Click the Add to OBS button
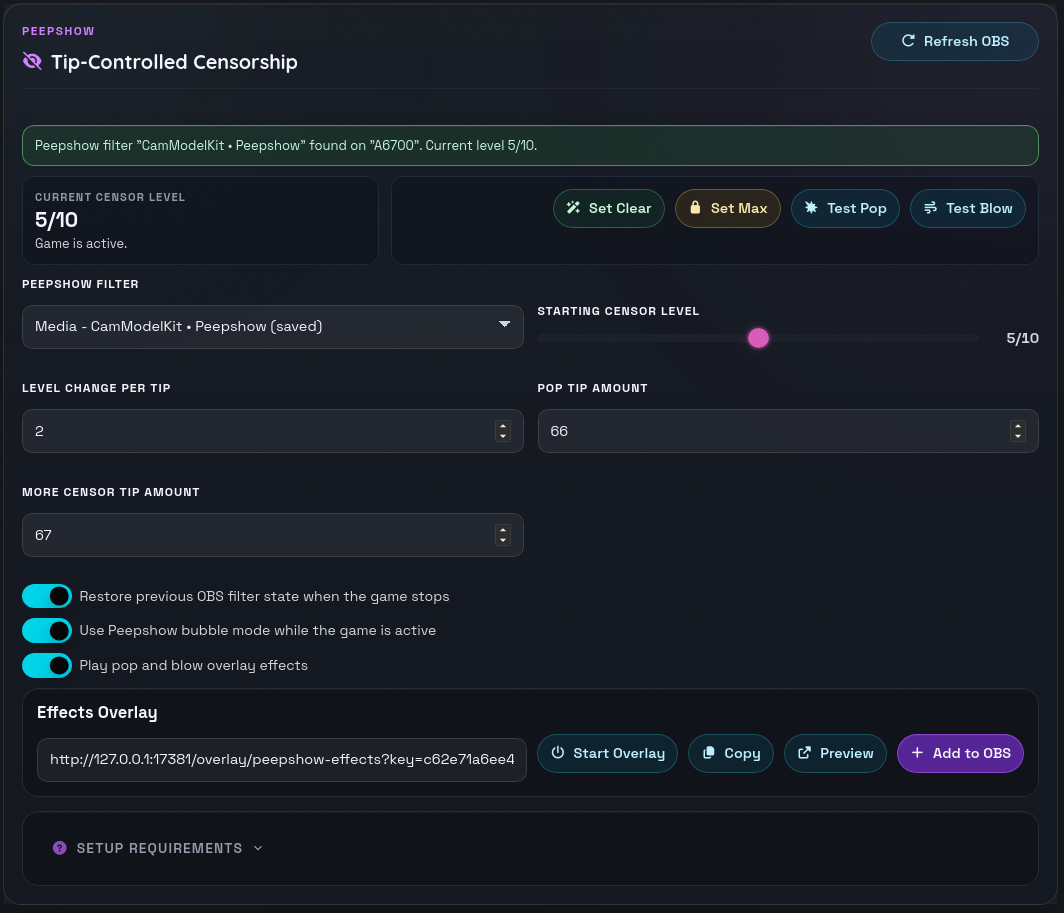 [960, 753]
